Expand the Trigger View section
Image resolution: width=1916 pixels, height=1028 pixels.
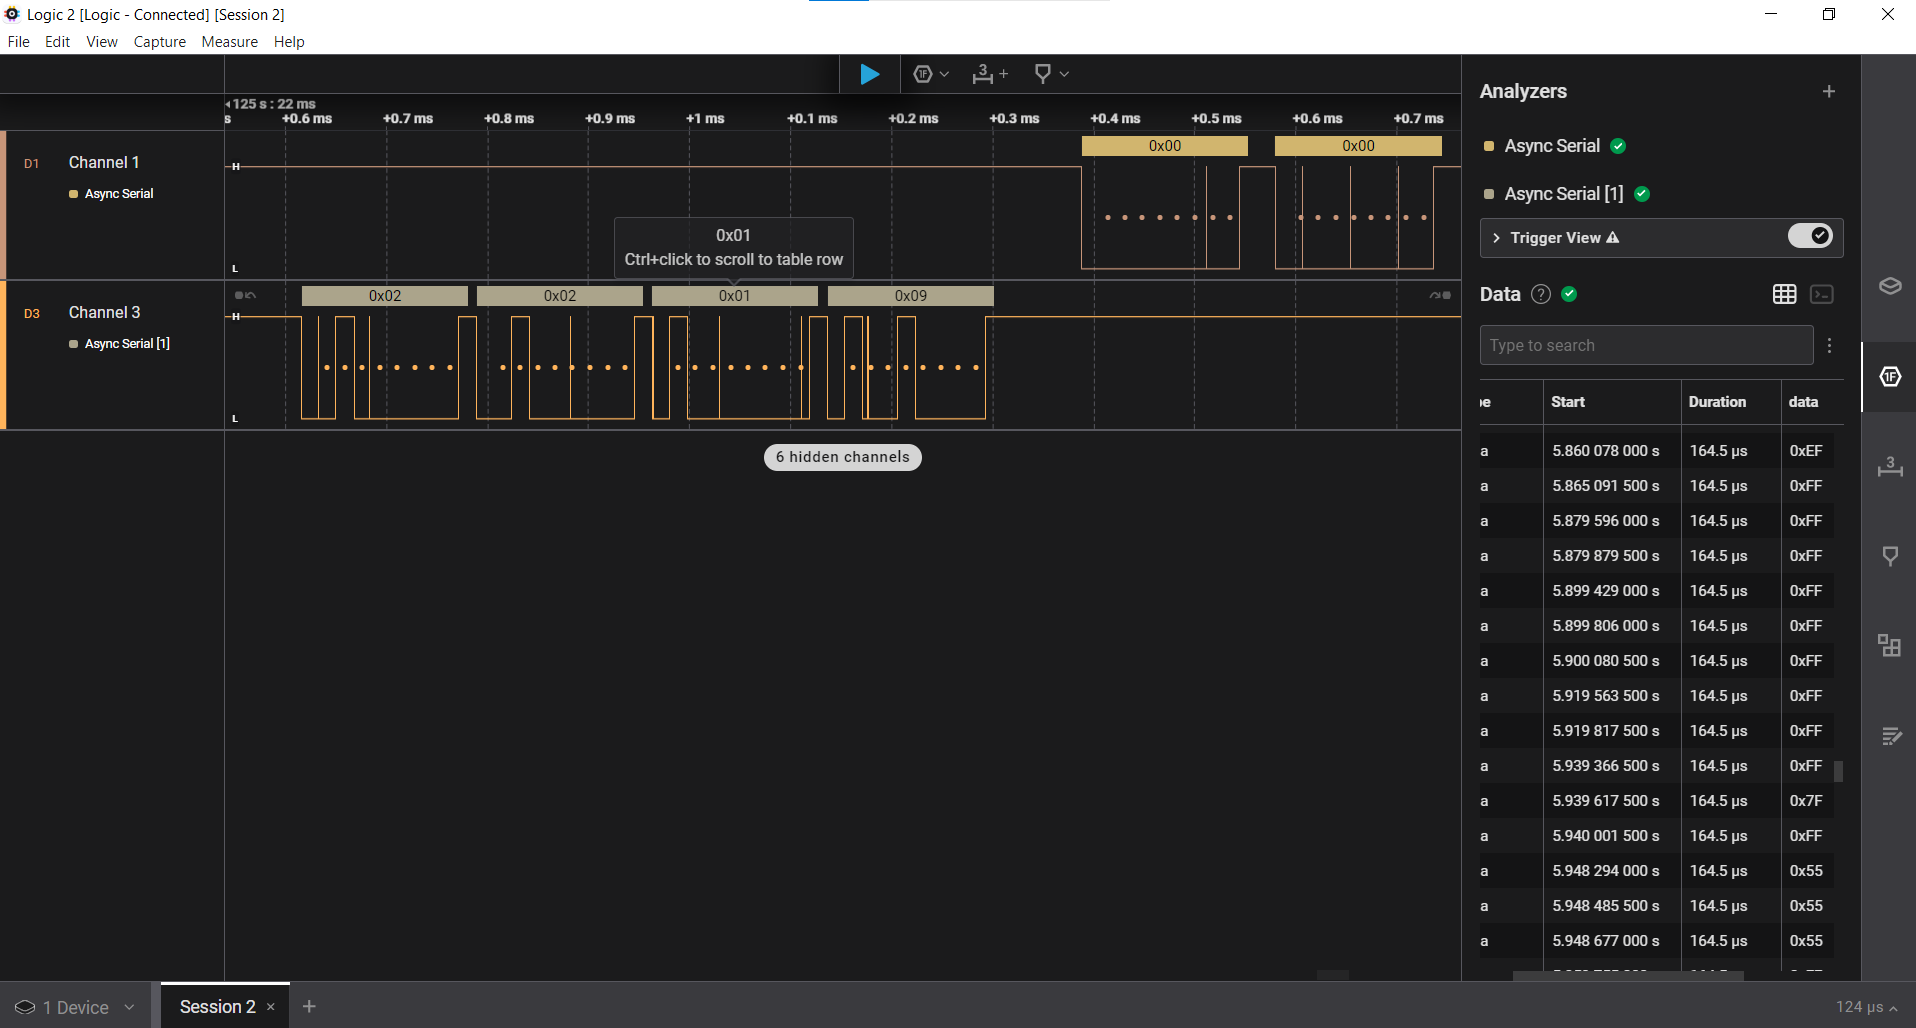tap(1497, 238)
